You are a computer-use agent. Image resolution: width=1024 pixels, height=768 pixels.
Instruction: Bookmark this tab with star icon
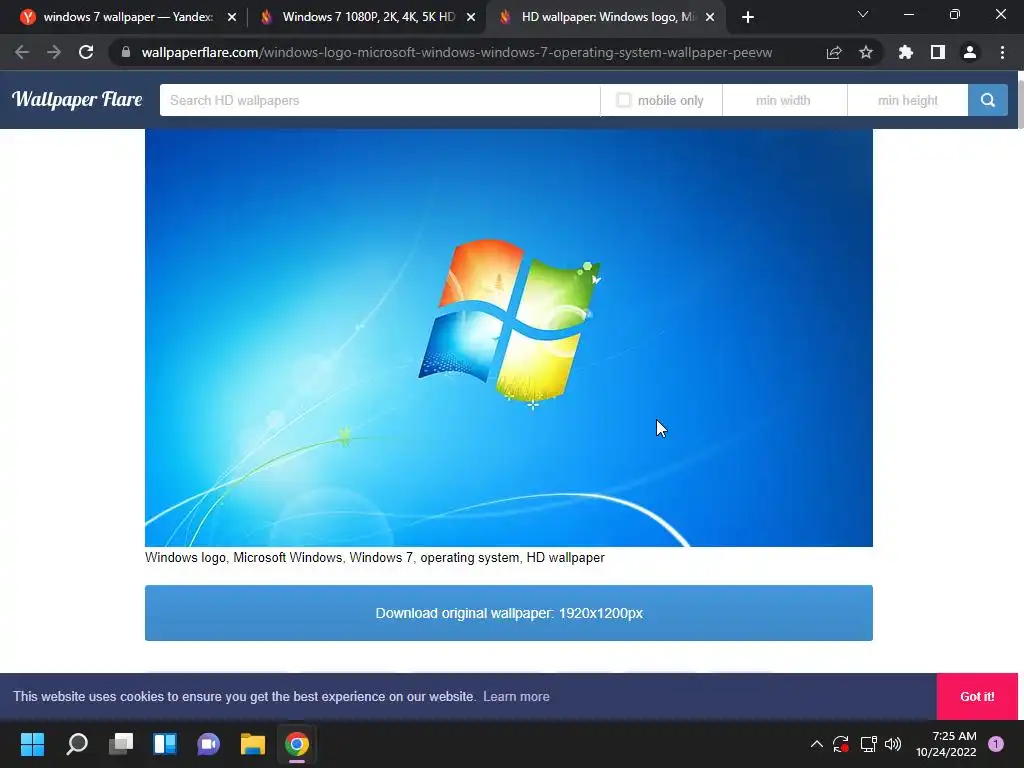(x=866, y=52)
